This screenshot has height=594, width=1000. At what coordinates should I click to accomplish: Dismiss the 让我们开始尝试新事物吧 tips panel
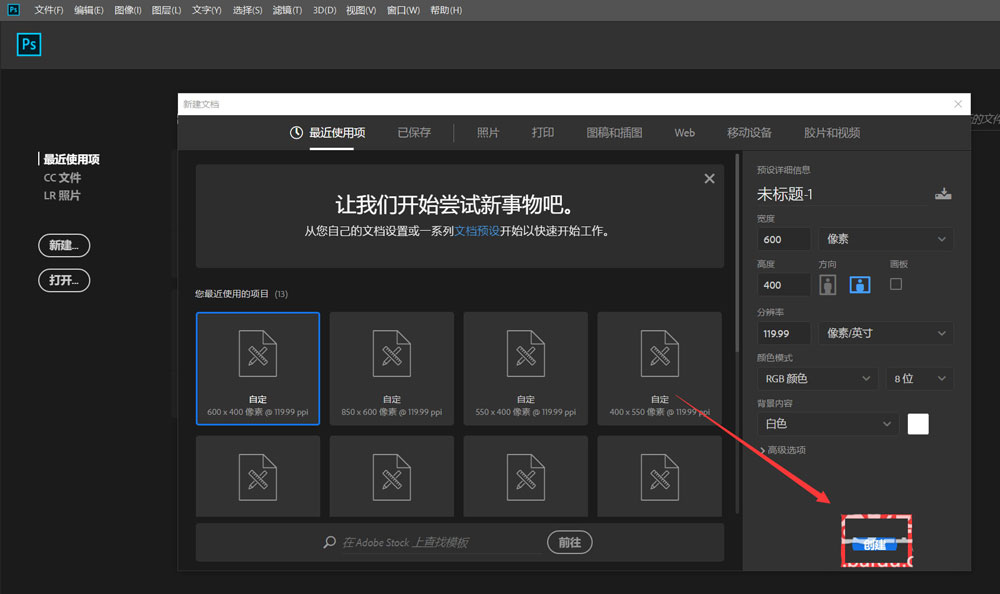click(709, 178)
